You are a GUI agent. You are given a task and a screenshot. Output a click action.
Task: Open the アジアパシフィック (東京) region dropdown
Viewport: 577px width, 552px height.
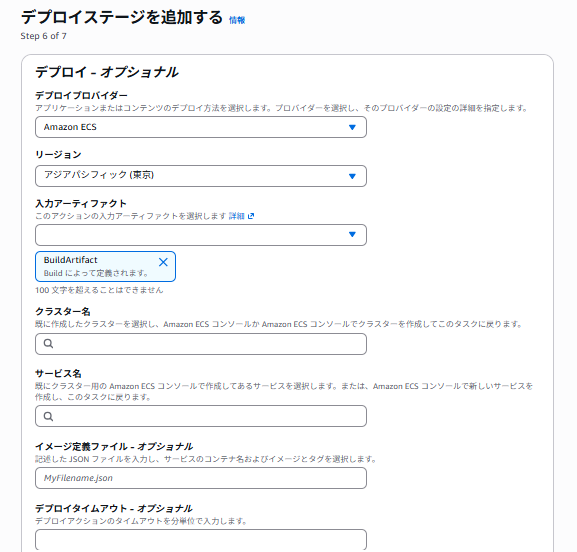201,176
